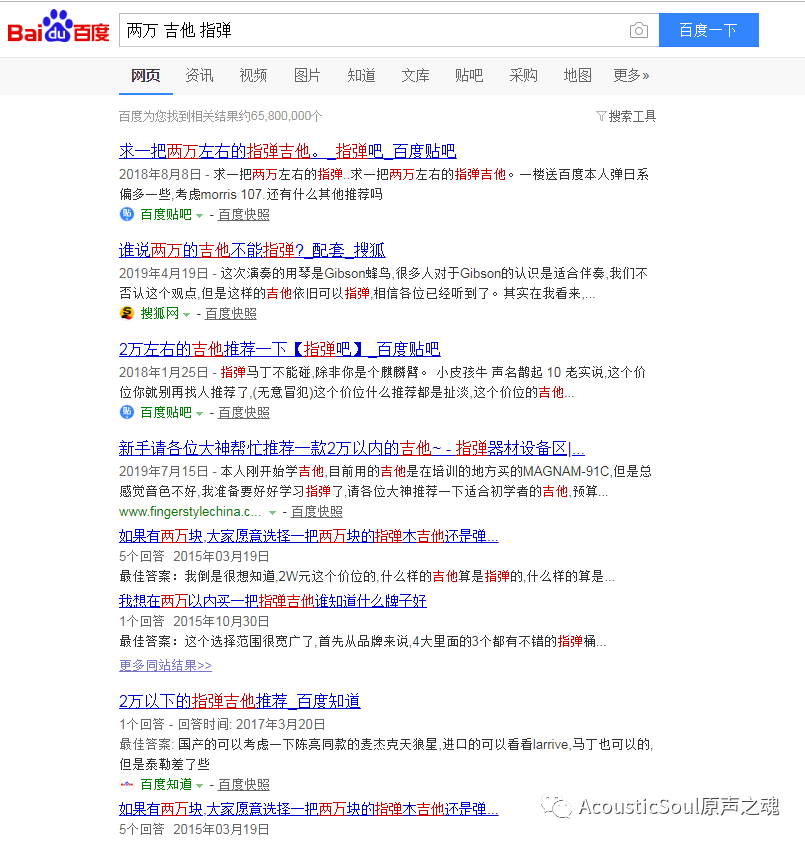The width and height of the screenshot is (805, 841).
Task: Open 百度快照 for the 2万左右的吉他 result
Action: pos(243,412)
